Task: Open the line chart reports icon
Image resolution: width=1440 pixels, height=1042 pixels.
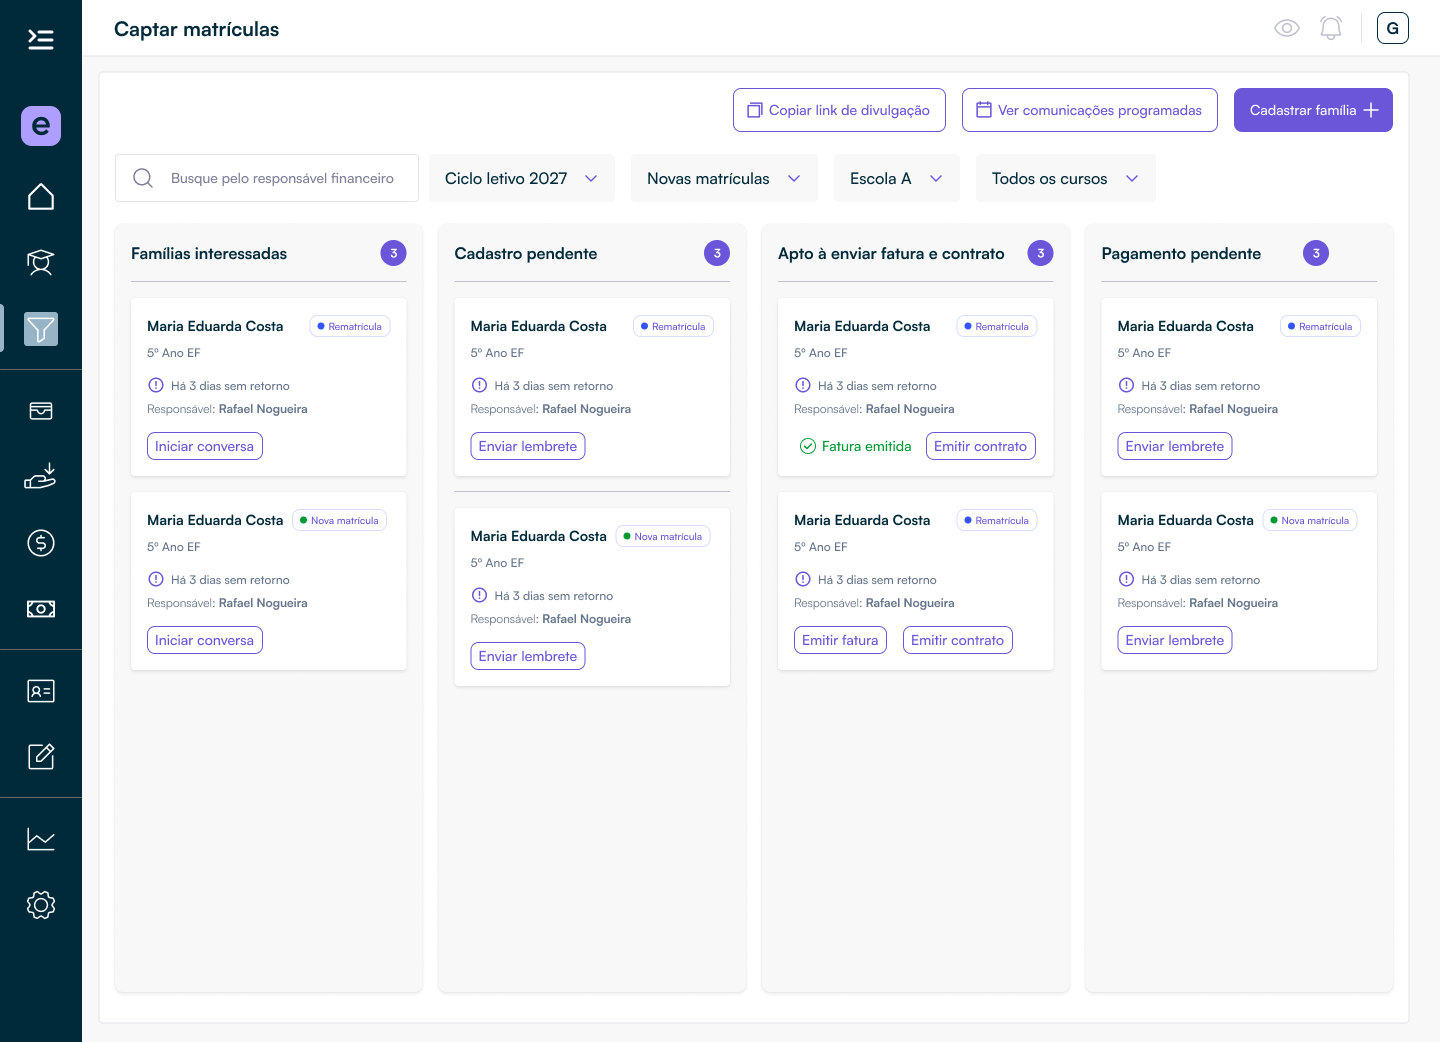Action: [41, 839]
